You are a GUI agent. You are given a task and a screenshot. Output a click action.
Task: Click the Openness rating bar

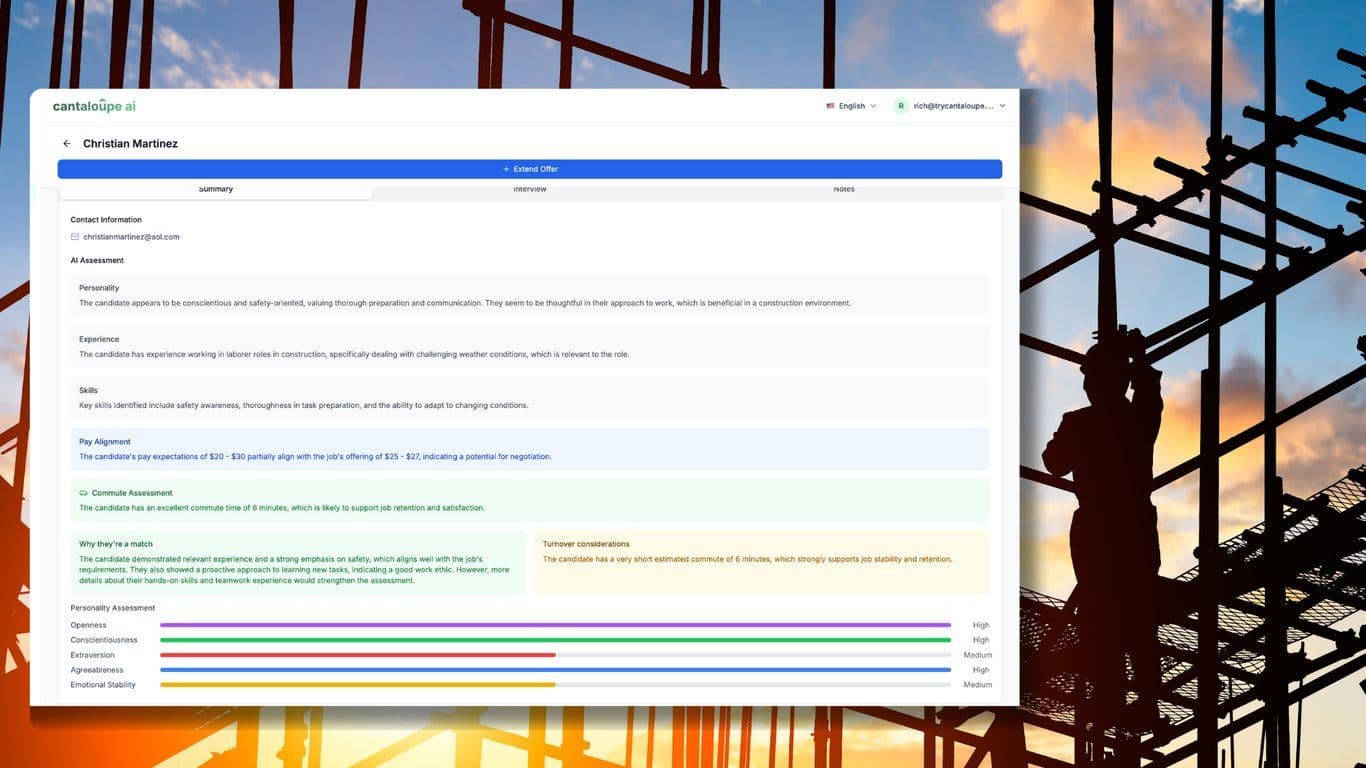[x=556, y=624]
